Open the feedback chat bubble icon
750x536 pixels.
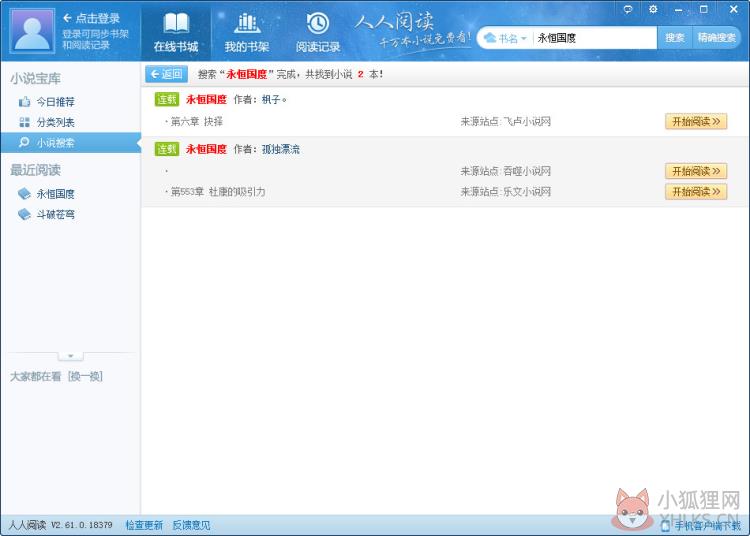pyautogui.click(x=628, y=9)
